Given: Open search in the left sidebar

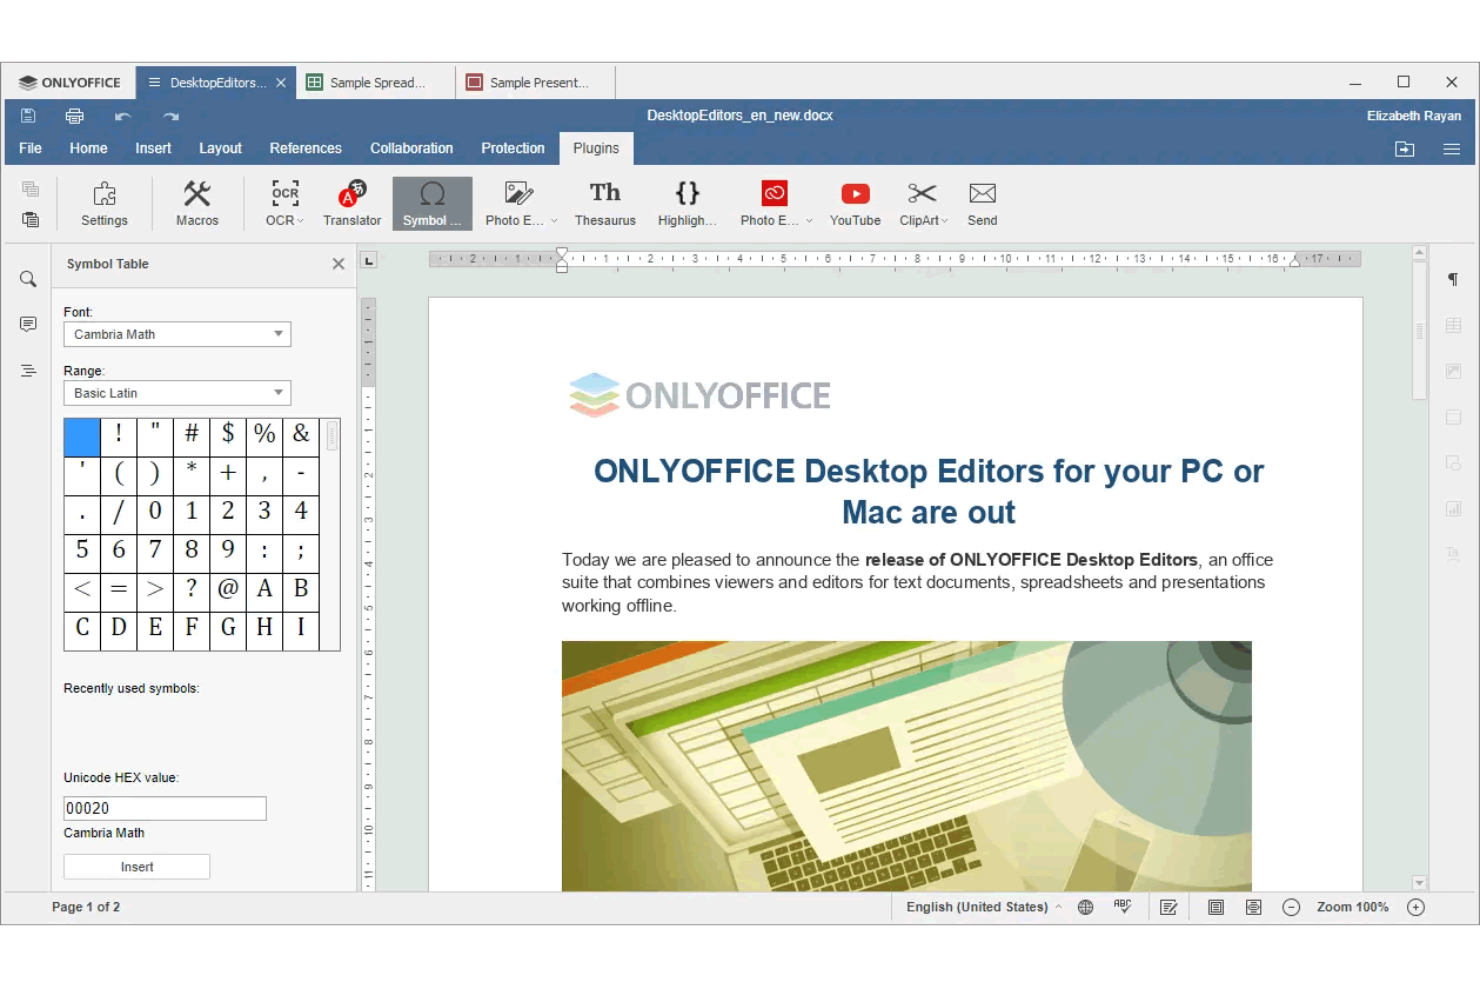Looking at the screenshot, I should (27, 278).
